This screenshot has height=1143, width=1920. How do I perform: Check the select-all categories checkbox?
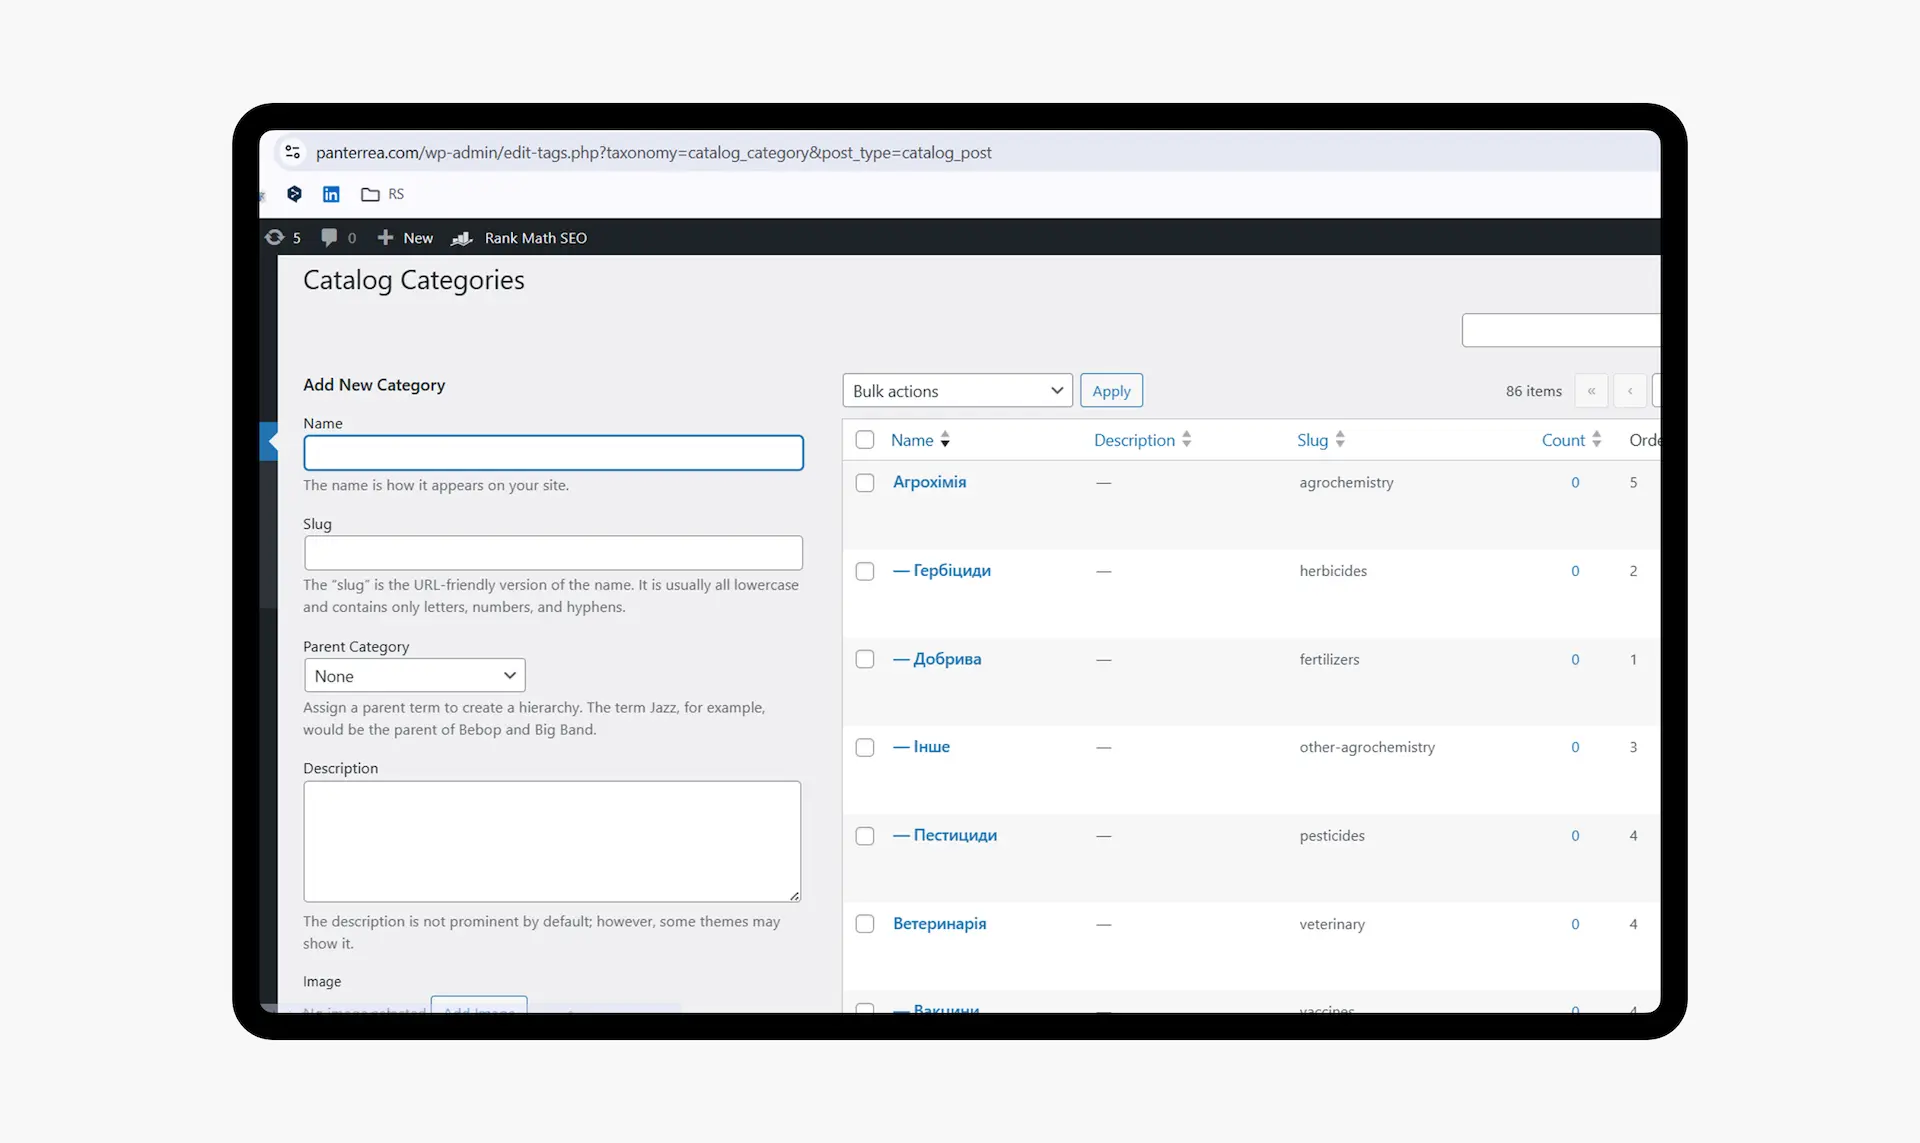click(x=865, y=439)
